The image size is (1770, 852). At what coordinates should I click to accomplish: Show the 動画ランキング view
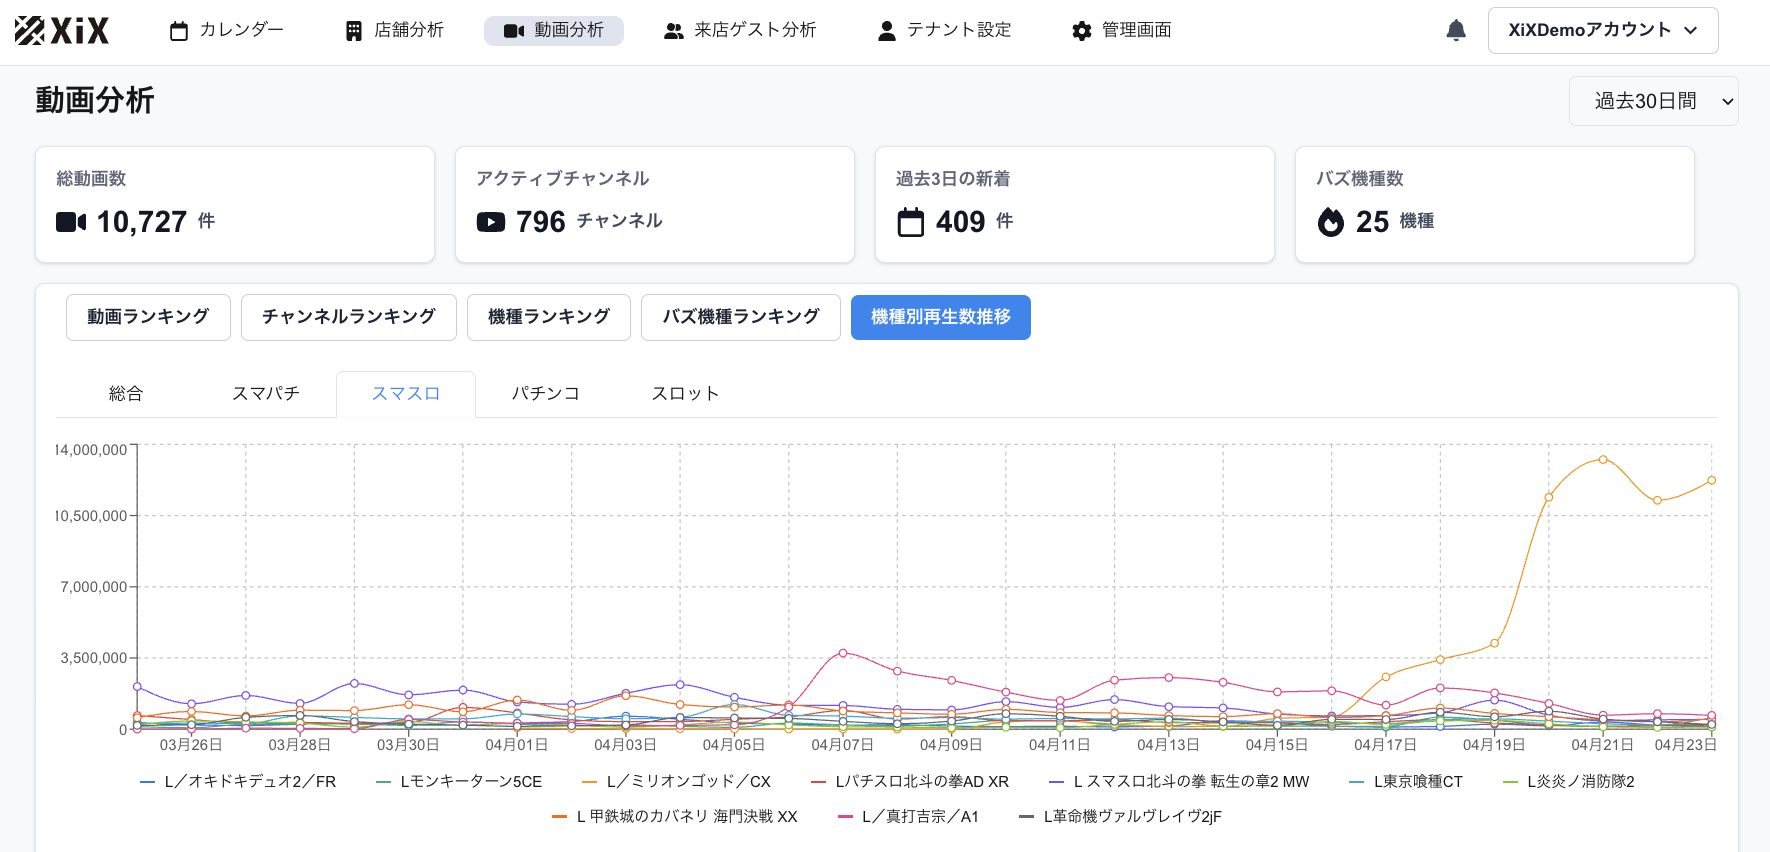(x=148, y=317)
